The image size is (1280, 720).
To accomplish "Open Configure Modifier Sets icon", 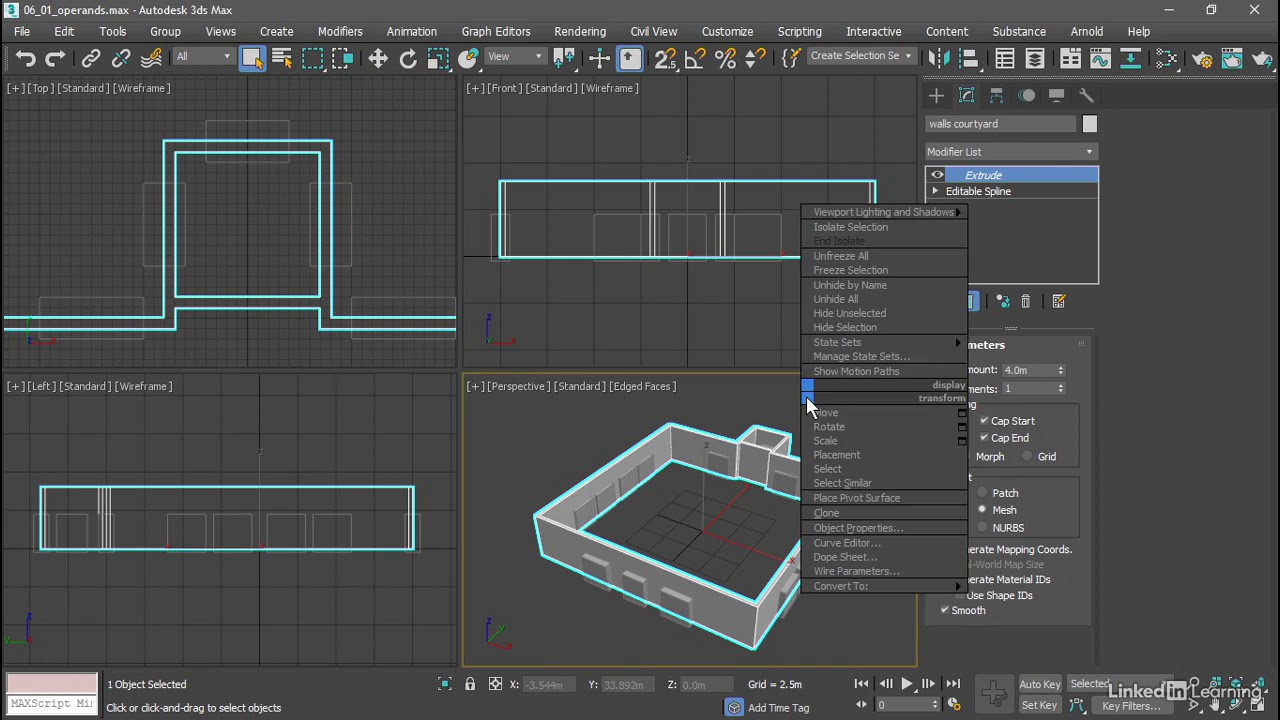I will [1059, 301].
